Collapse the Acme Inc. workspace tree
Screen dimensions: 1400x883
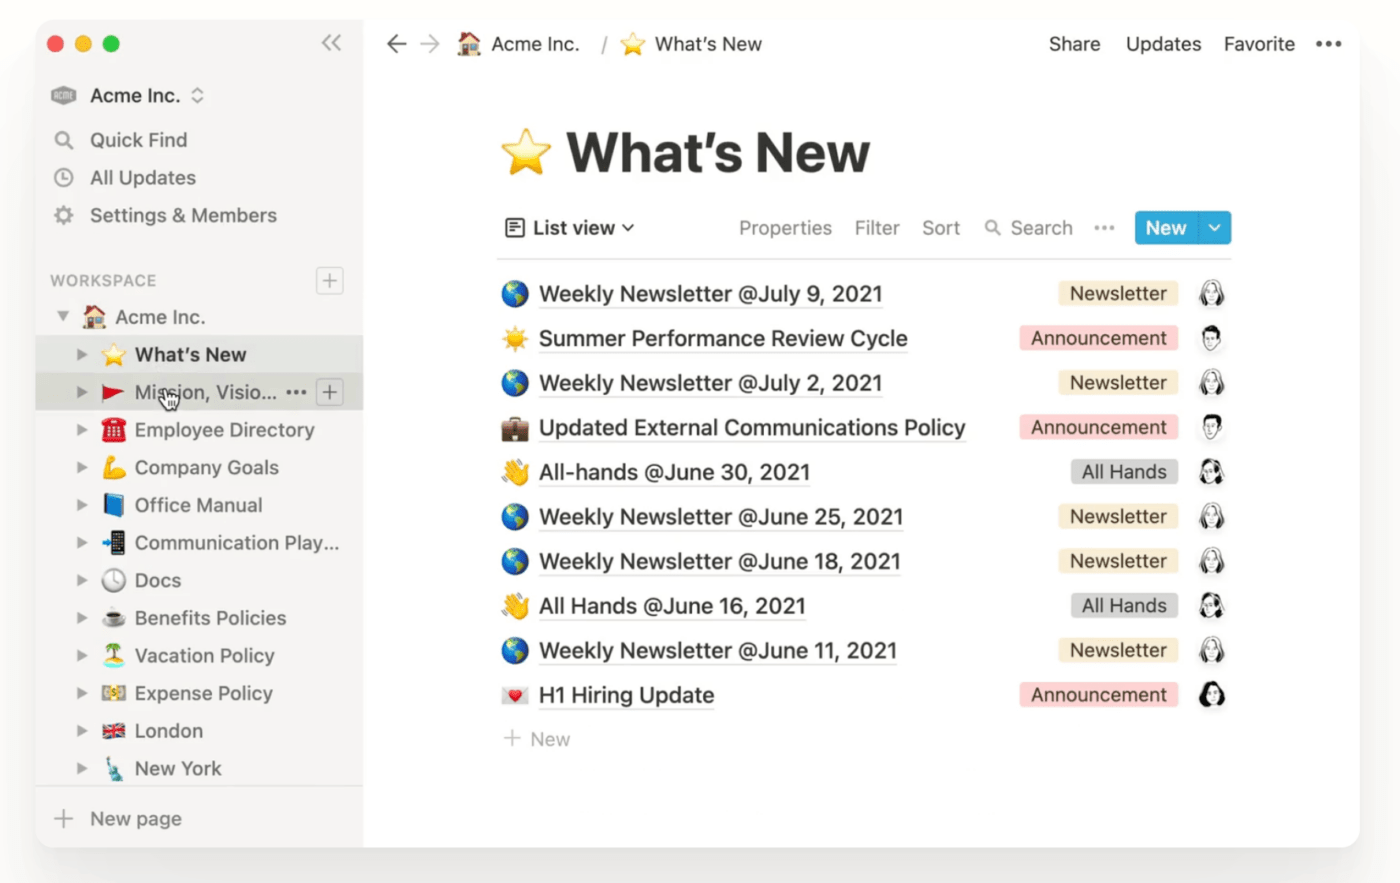(x=63, y=317)
